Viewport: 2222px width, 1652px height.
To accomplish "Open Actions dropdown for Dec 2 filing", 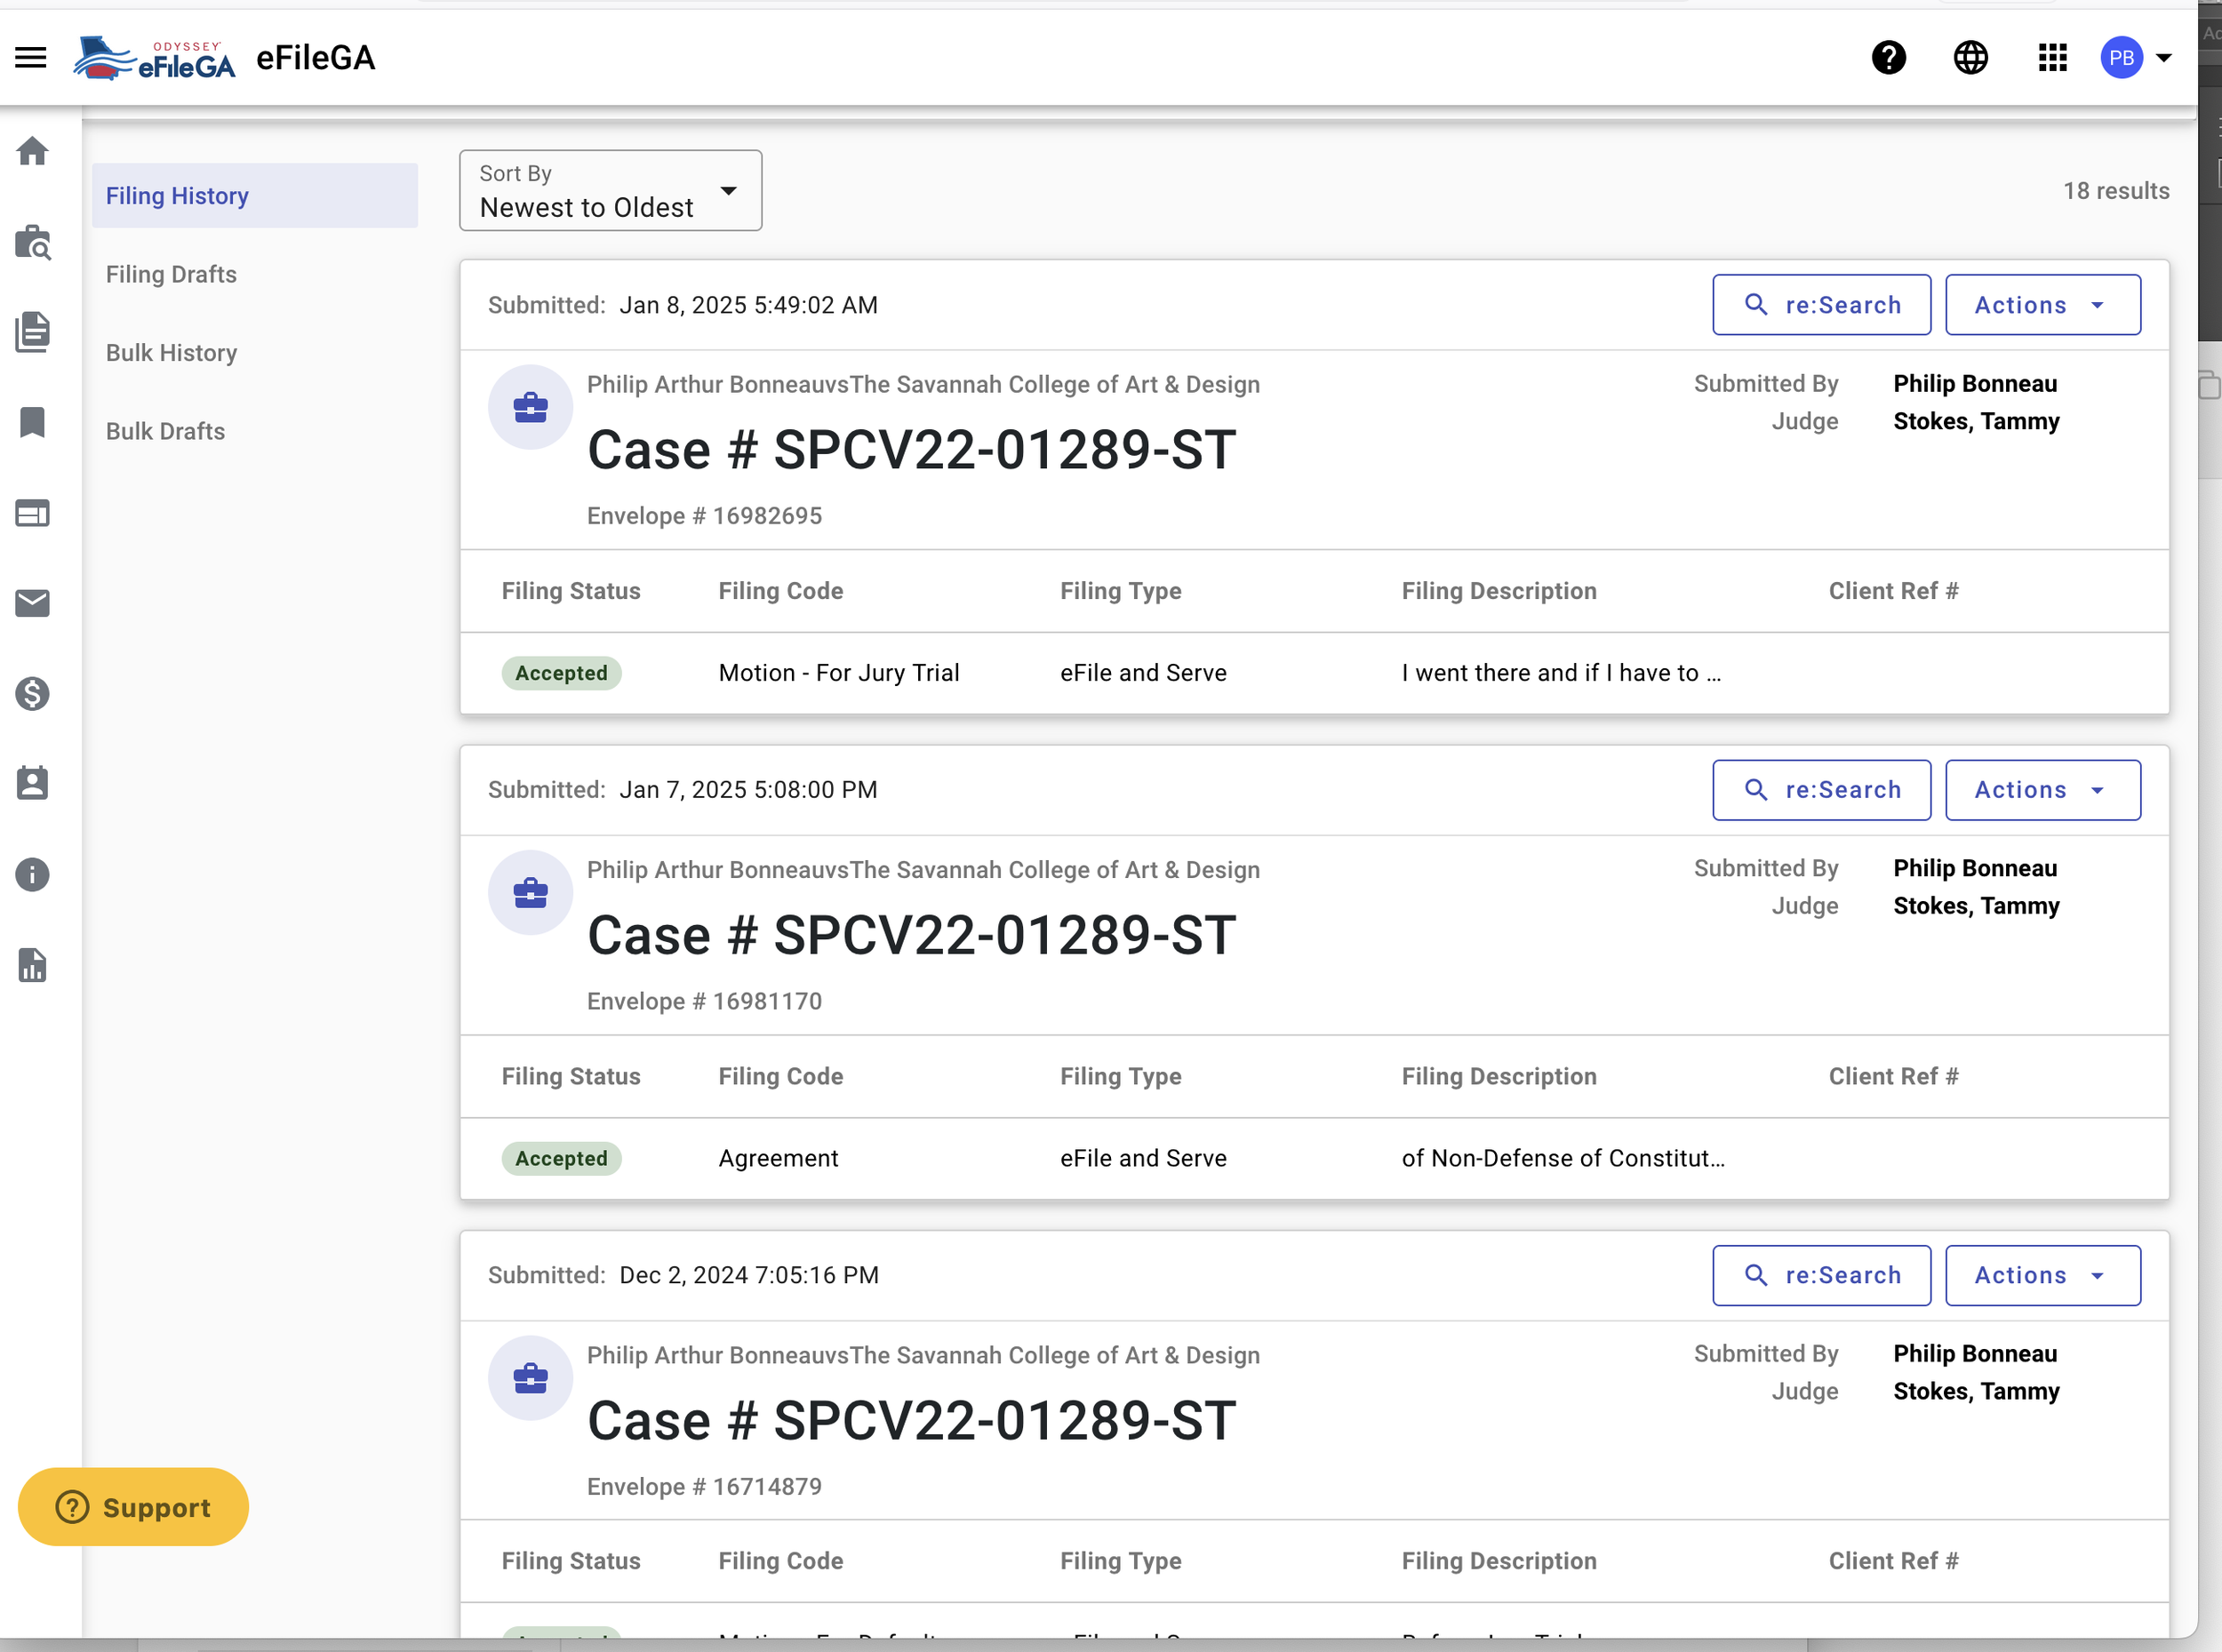I will click(2042, 1275).
